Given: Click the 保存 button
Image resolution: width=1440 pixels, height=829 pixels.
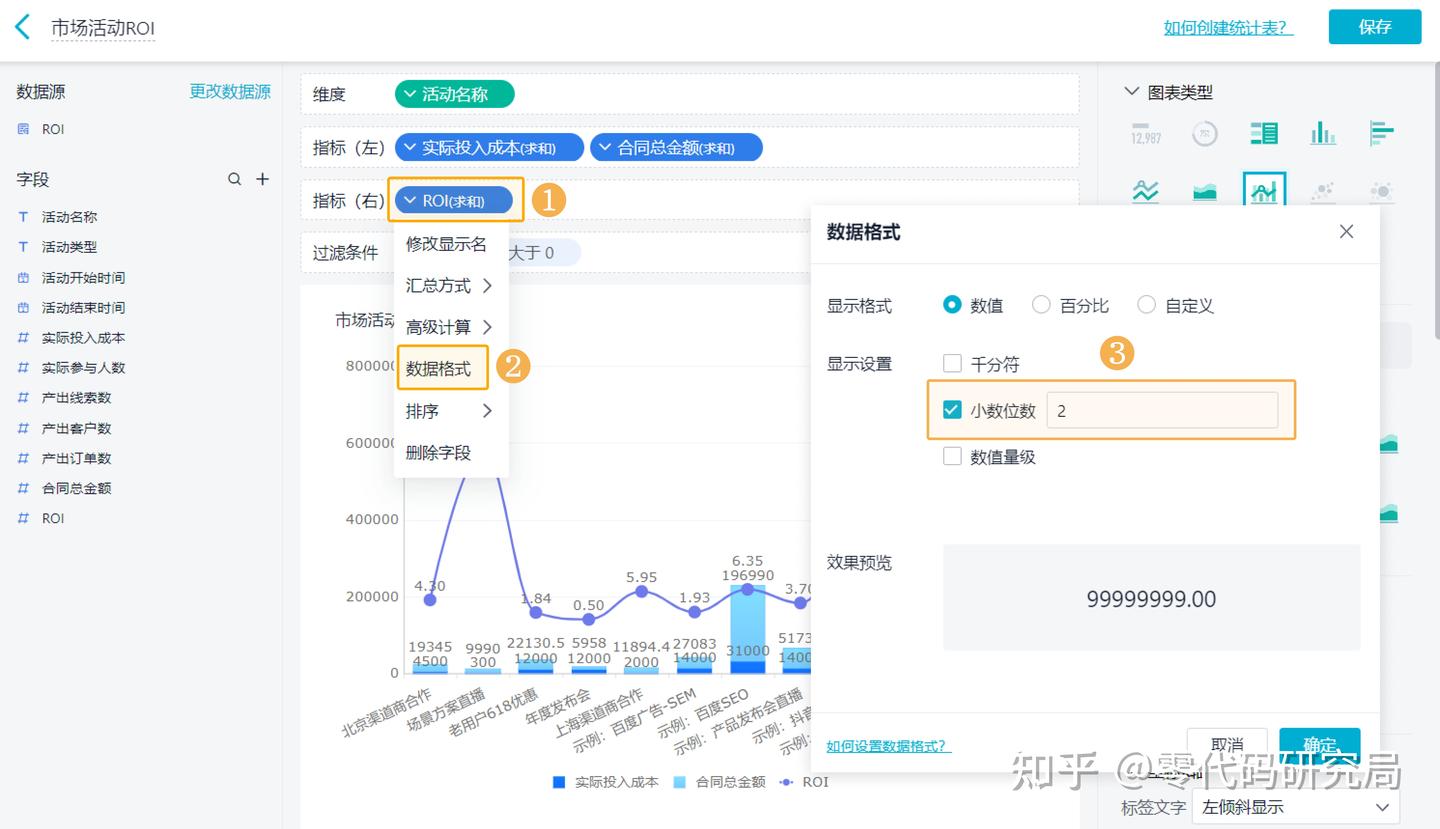Looking at the screenshot, I should coord(1375,27).
